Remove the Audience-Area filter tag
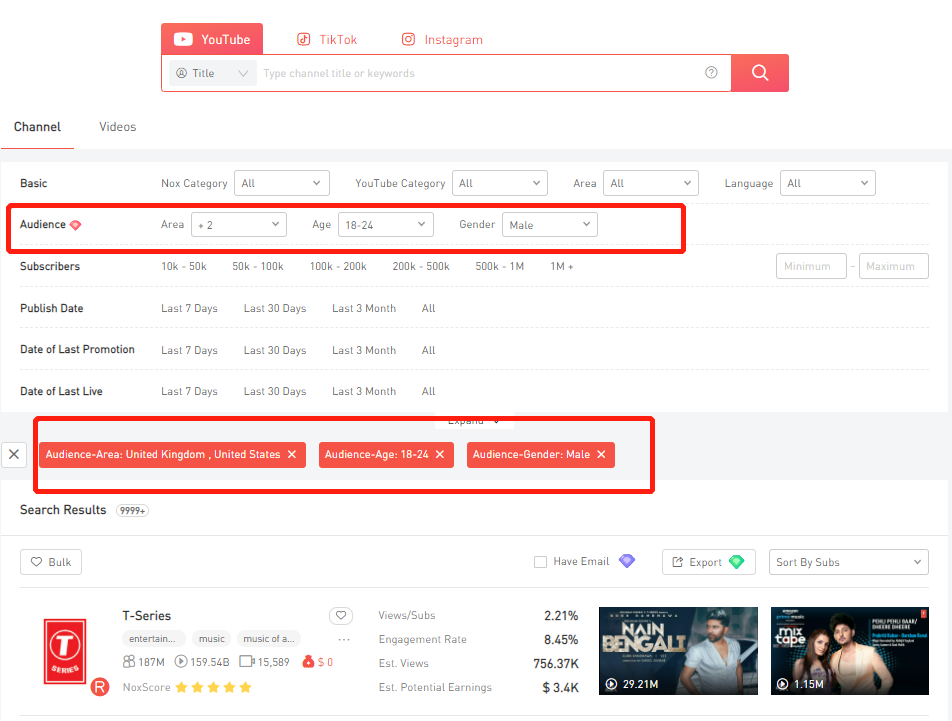Image resolution: width=952 pixels, height=721 pixels. pos(292,454)
